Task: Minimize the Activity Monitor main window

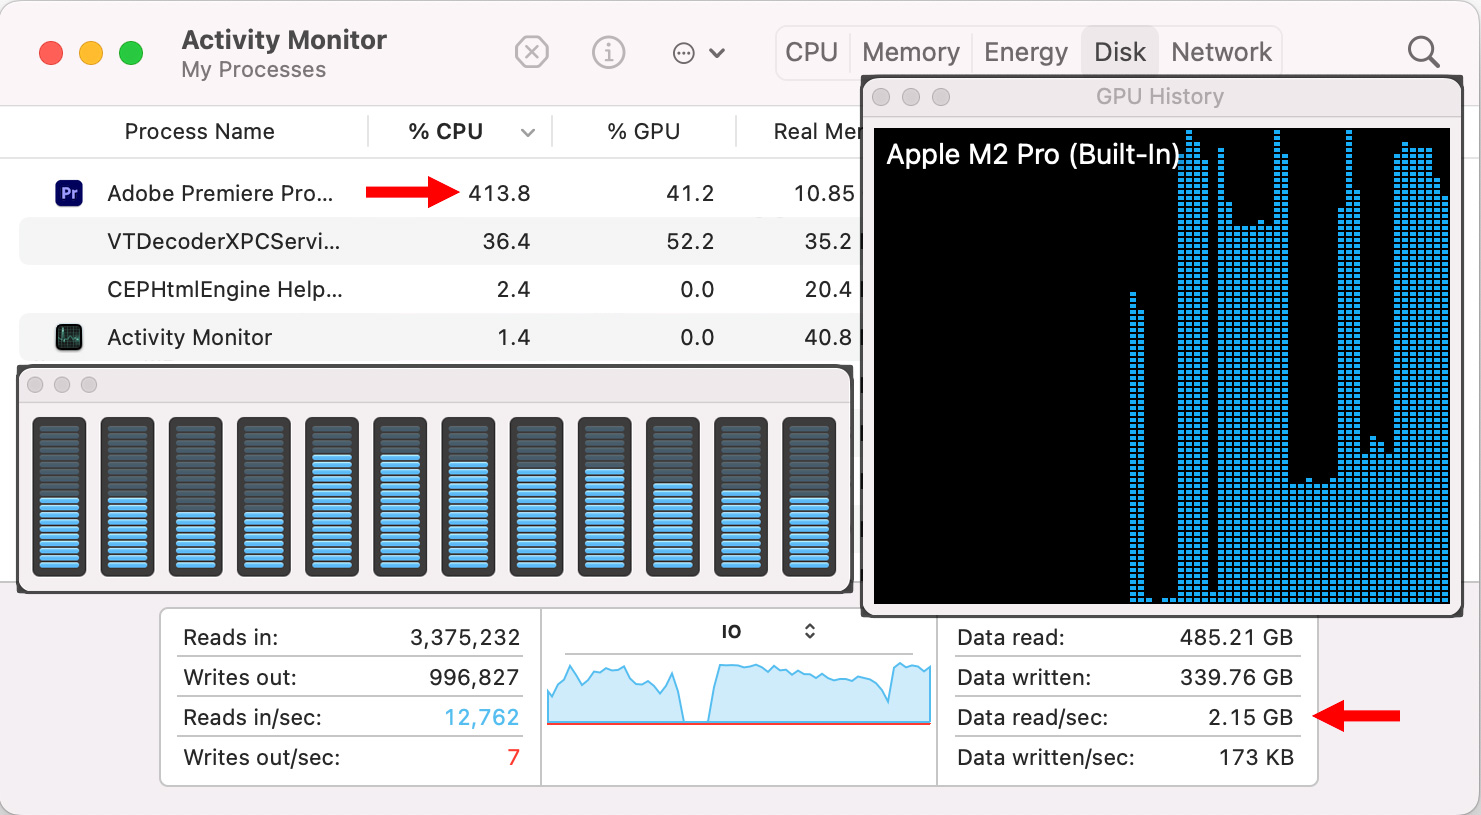Action: (x=91, y=53)
